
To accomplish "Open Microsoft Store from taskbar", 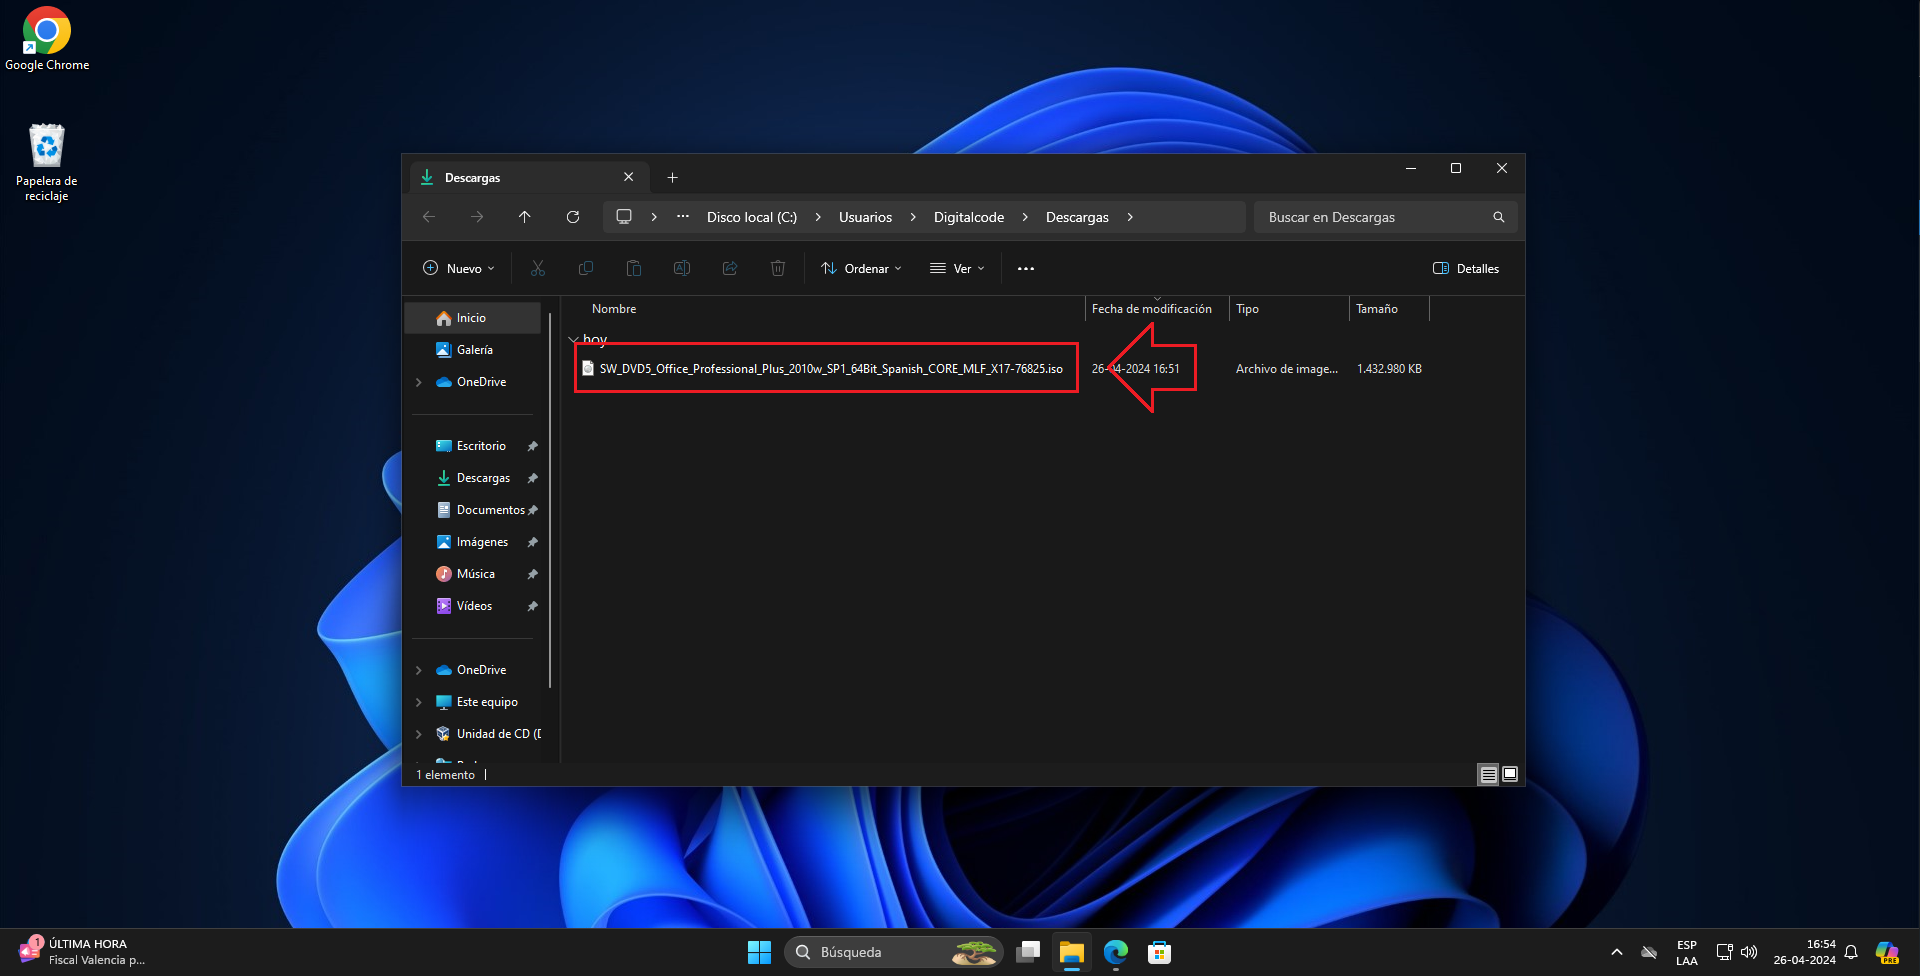I will [1160, 952].
